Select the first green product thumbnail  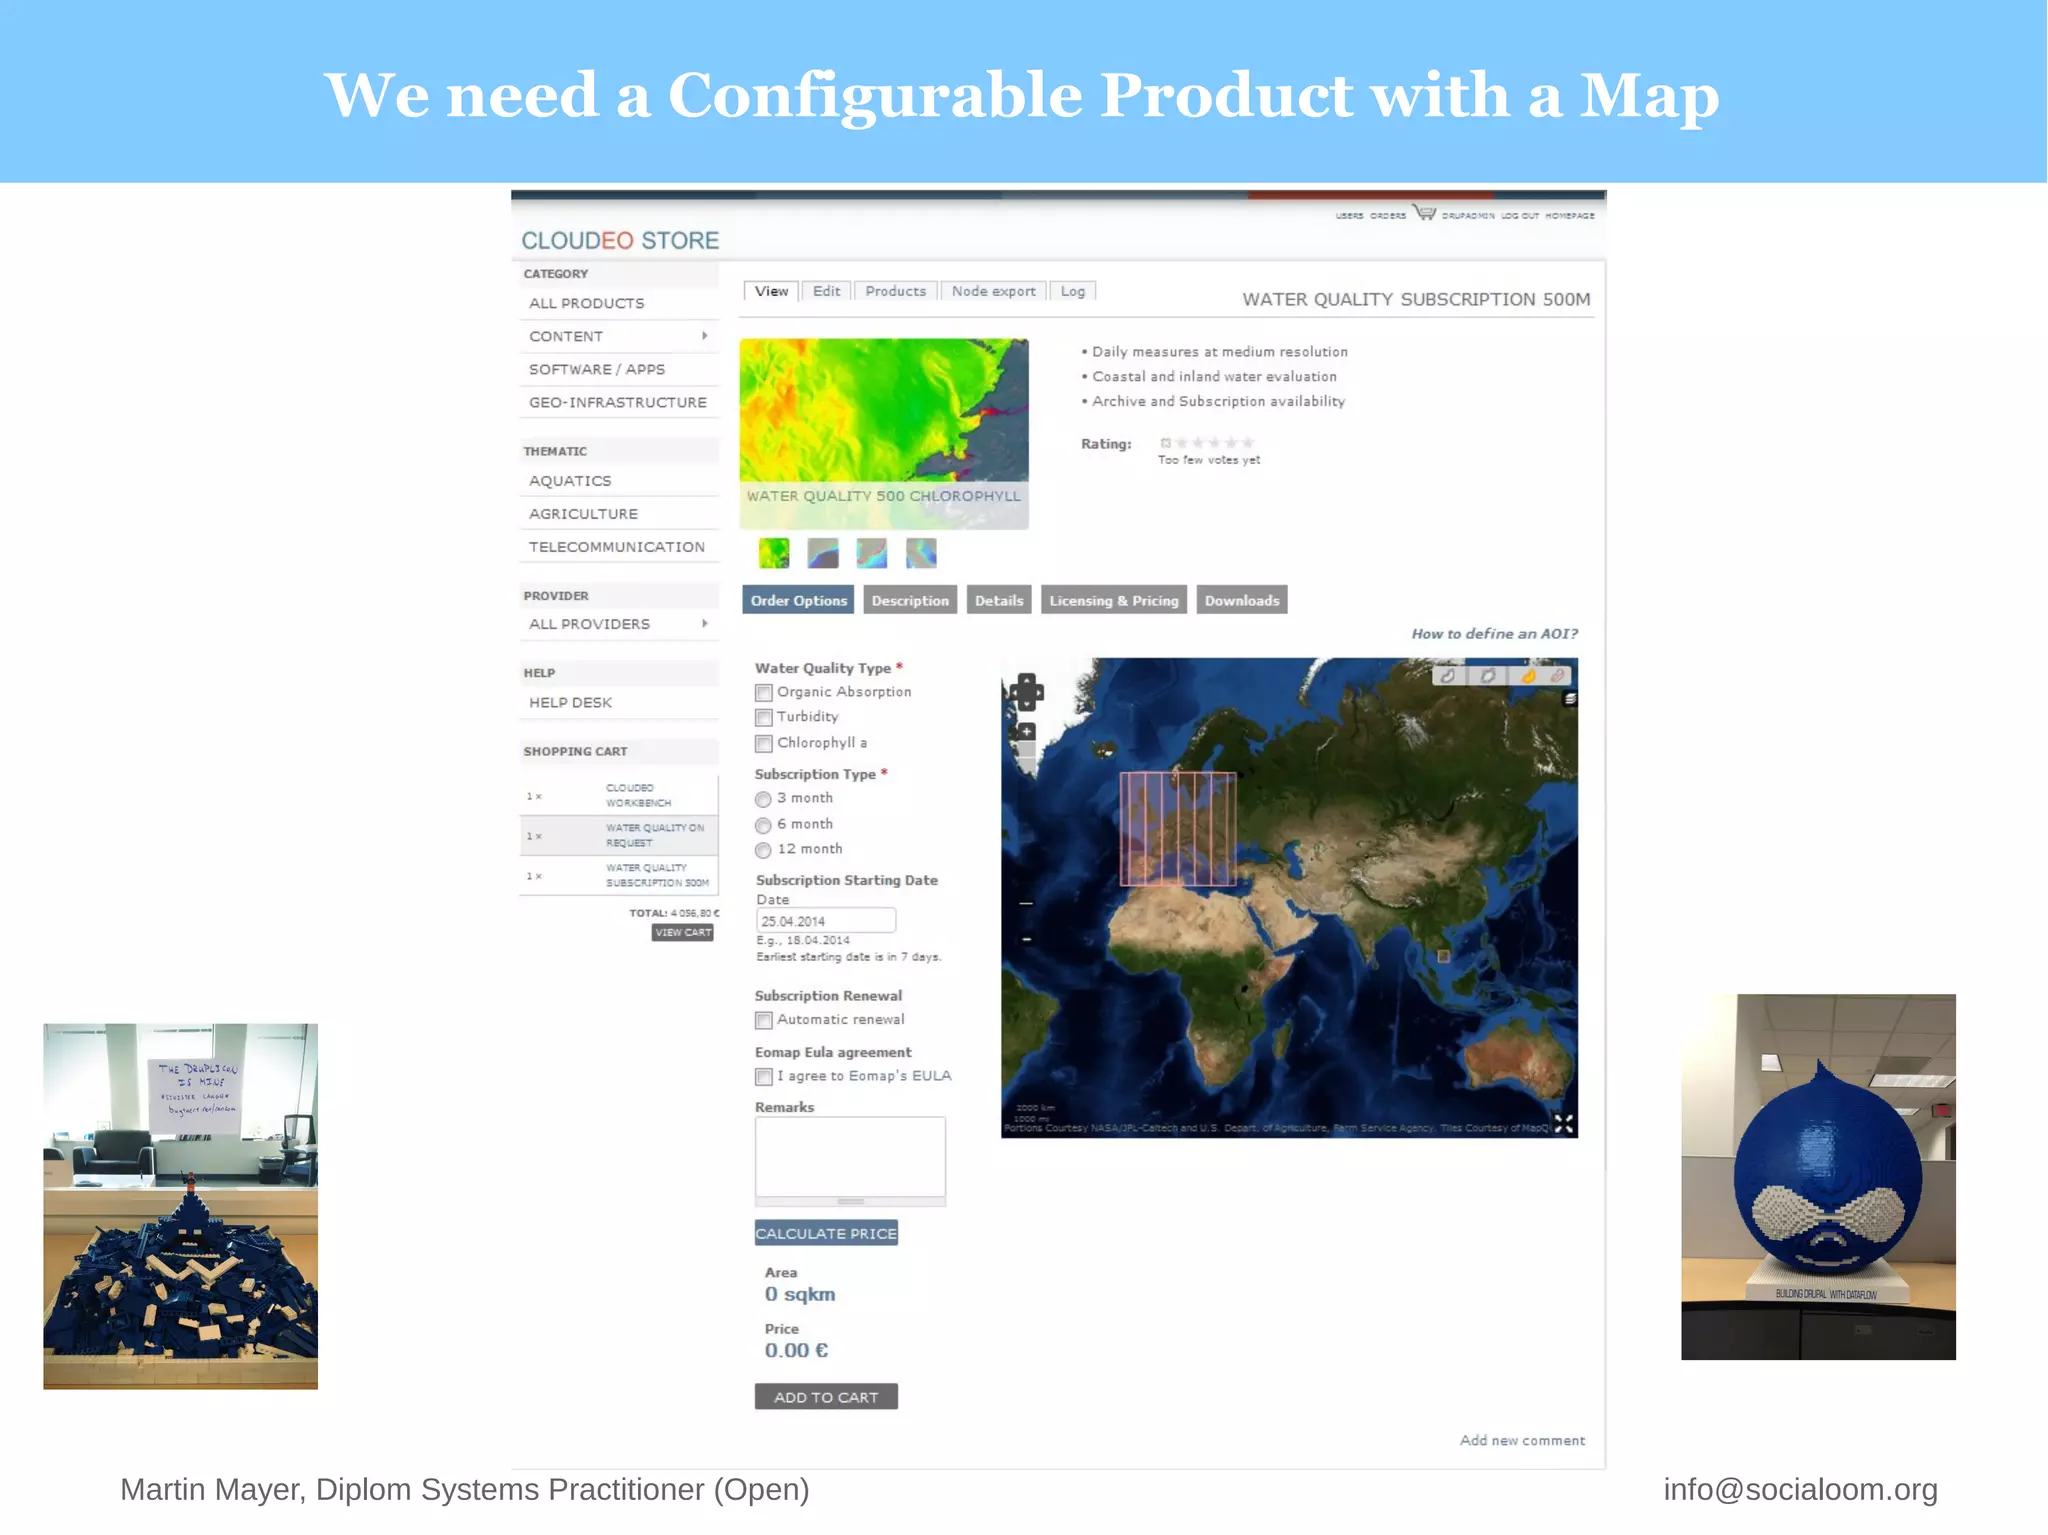pyautogui.click(x=774, y=553)
